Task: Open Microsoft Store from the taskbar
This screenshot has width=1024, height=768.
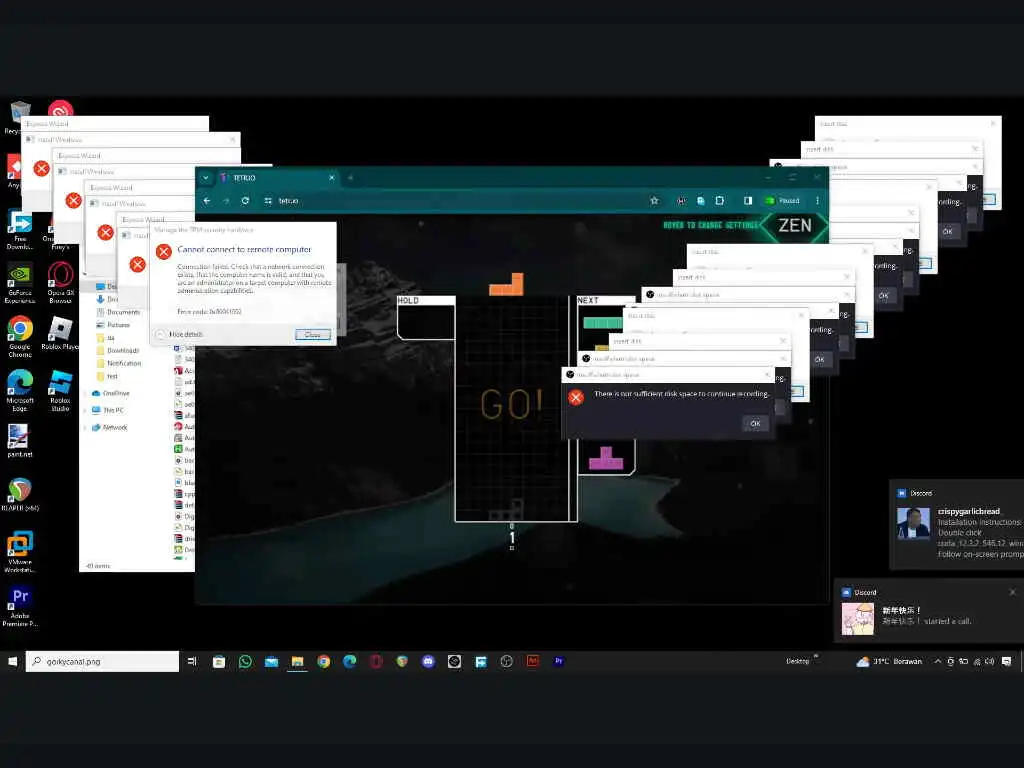Action: coord(219,662)
